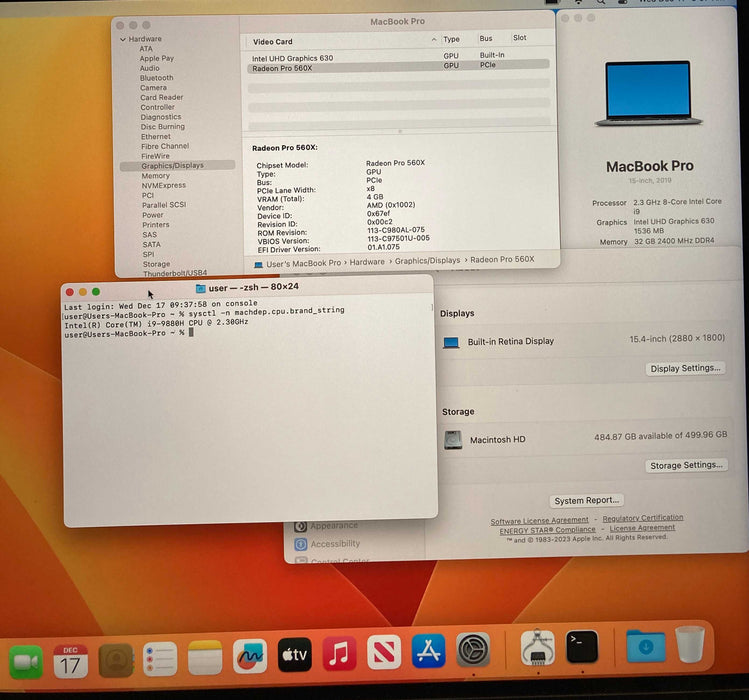
Task: Click the Appearance icon in Settings sidebar
Action: click(x=300, y=526)
